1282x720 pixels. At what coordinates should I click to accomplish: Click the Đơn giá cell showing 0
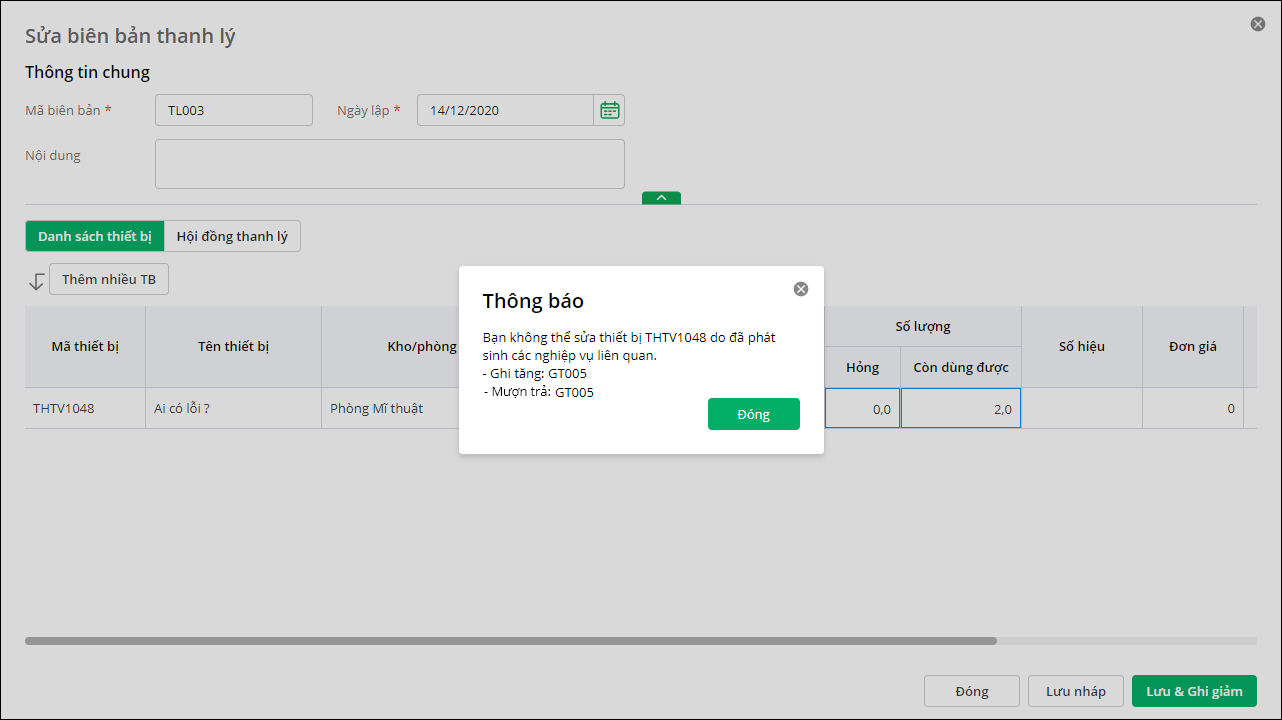coord(1192,408)
